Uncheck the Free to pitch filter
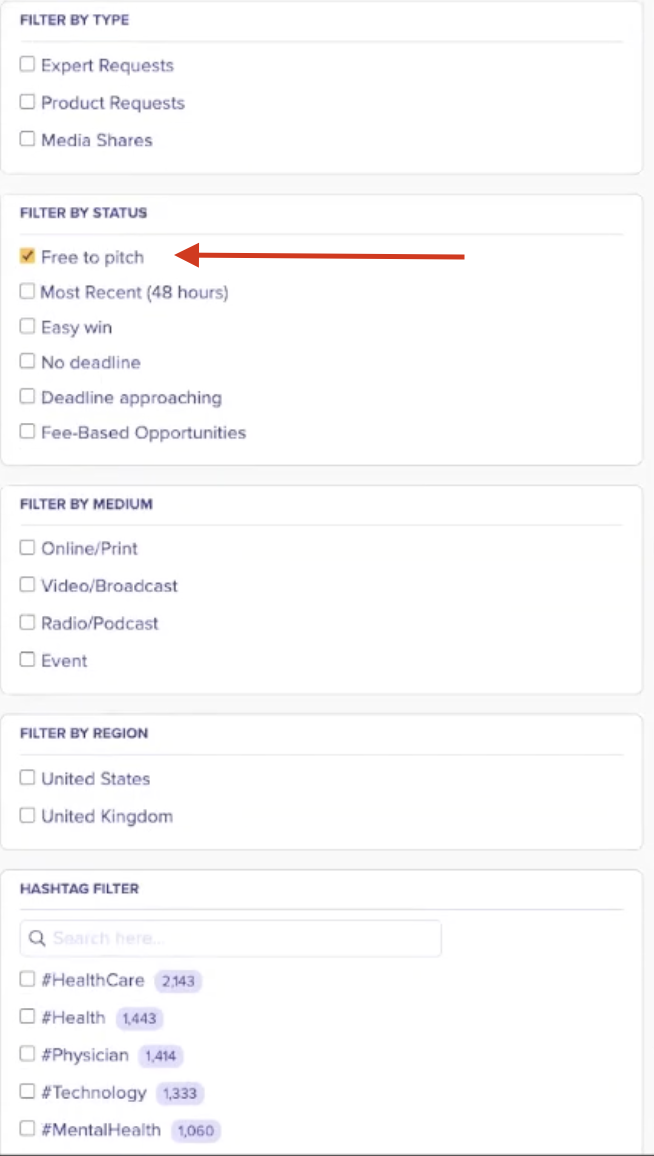The height and width of the screenshot is (1156, 654). click(x=27, y=257)
